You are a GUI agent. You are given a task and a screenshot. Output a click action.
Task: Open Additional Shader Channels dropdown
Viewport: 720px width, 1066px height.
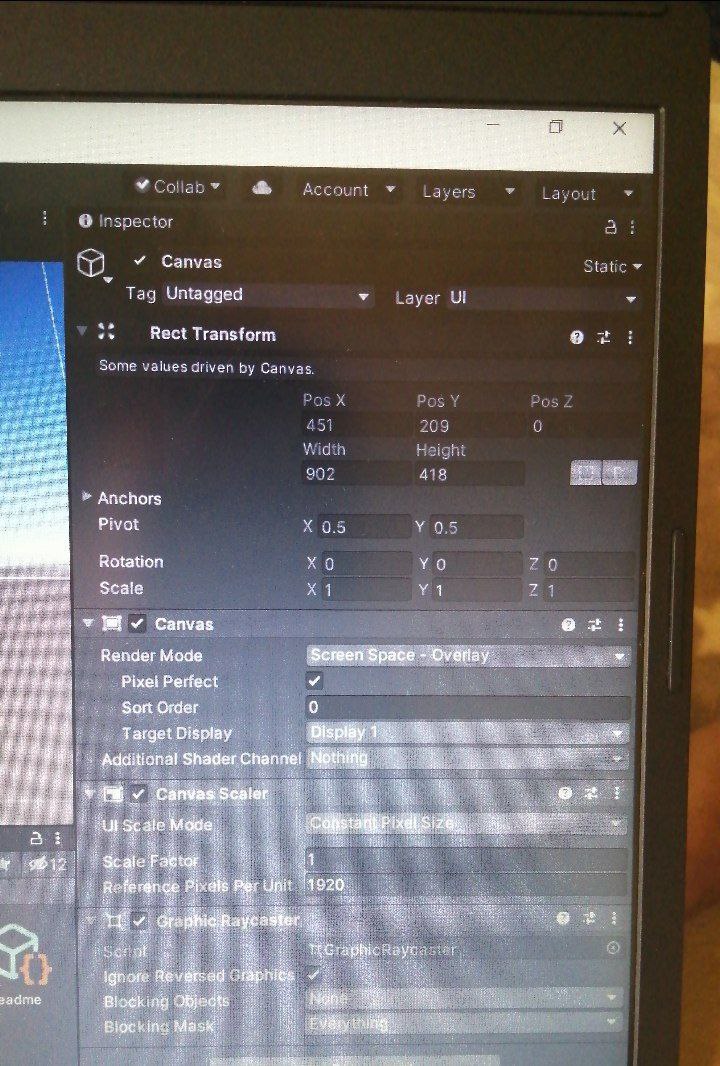(x=468, y=758)
